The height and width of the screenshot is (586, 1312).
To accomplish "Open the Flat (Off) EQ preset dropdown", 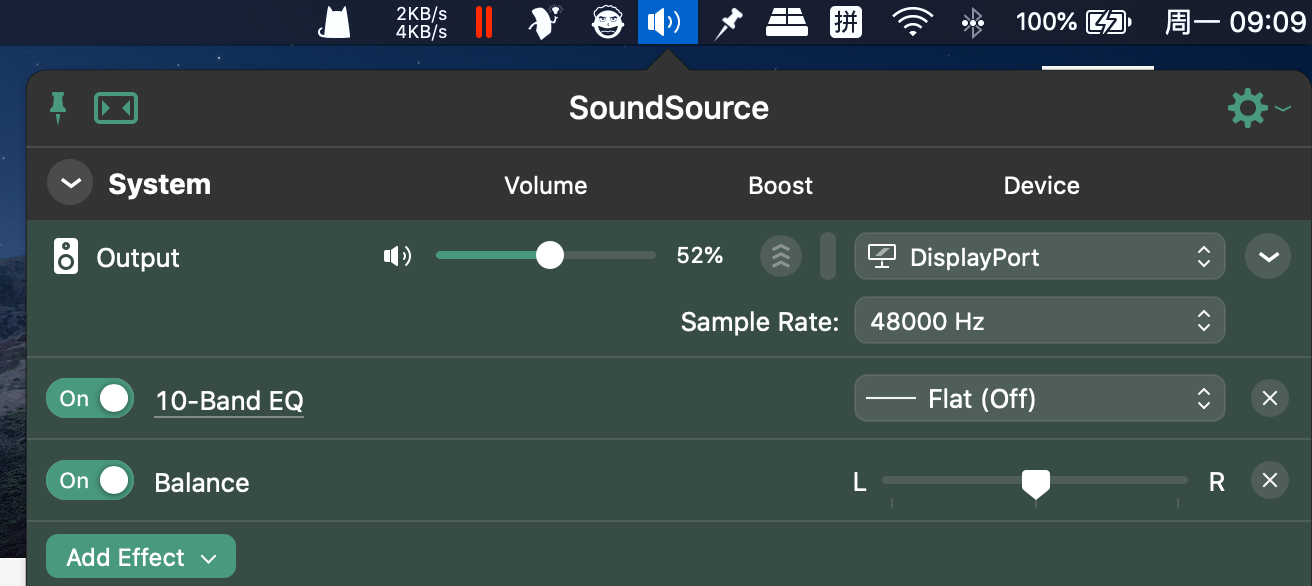I will [1040, 399].
